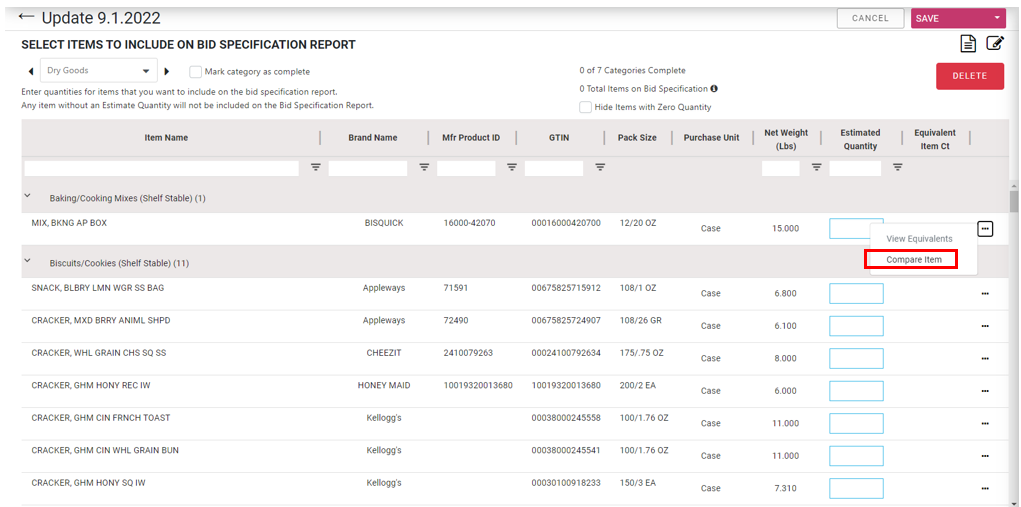The height and width of the screenshot is (507, 1021).
Task: Click the edit pencil icon
Action: tap(995, 44)
